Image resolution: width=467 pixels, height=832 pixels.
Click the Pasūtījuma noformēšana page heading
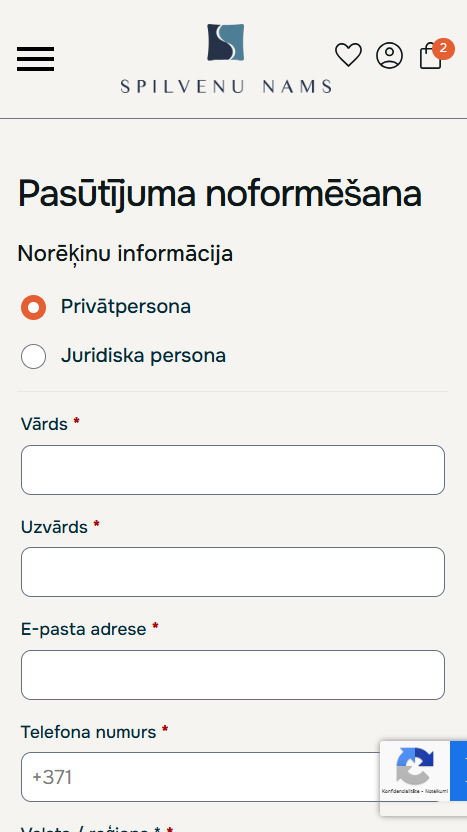[x=220, y=194]
